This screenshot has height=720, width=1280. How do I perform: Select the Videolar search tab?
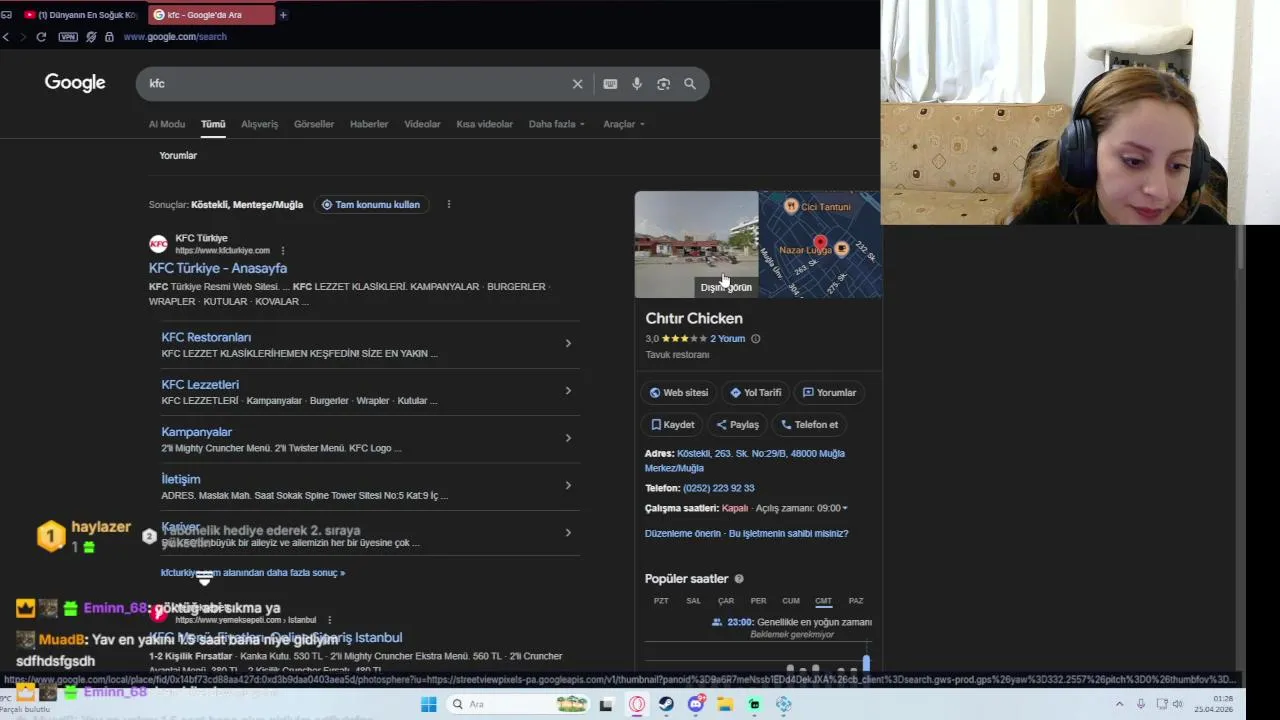click(422, 124)
